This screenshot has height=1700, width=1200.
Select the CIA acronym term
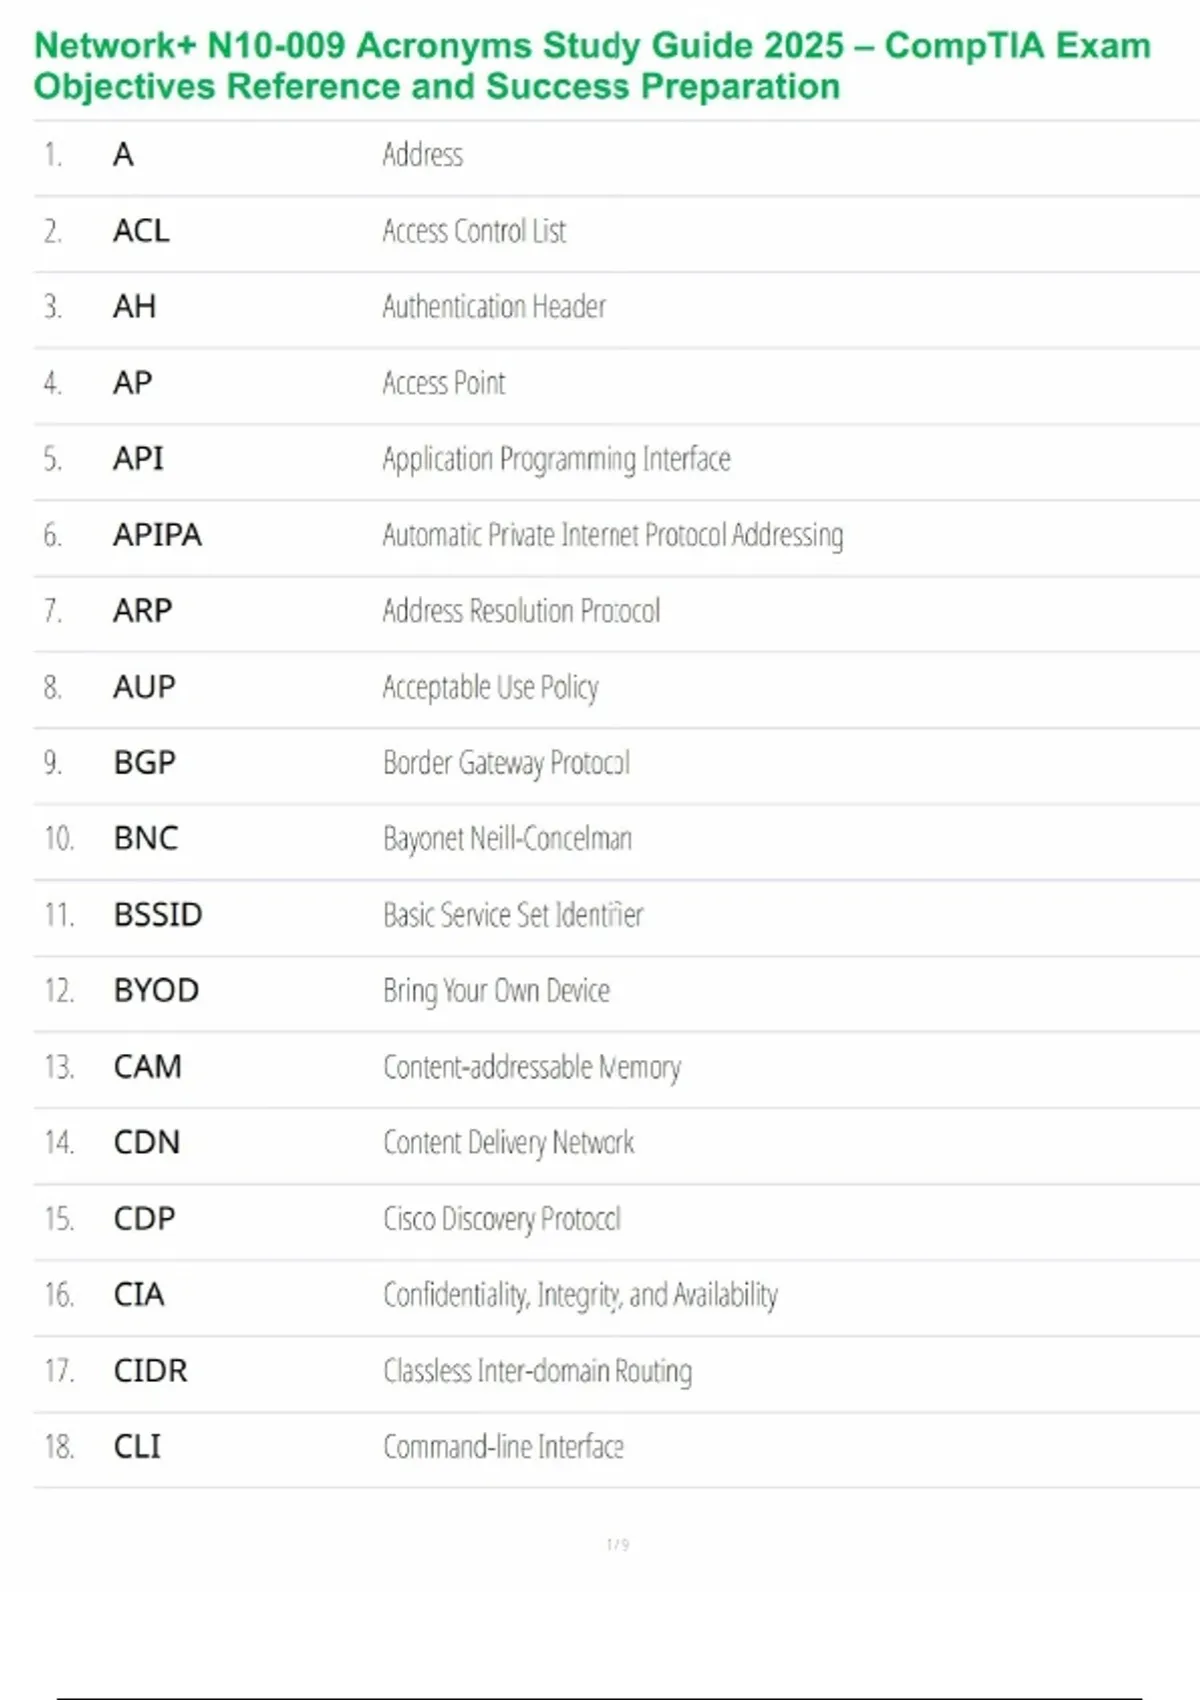click(x=139, y=1295)
